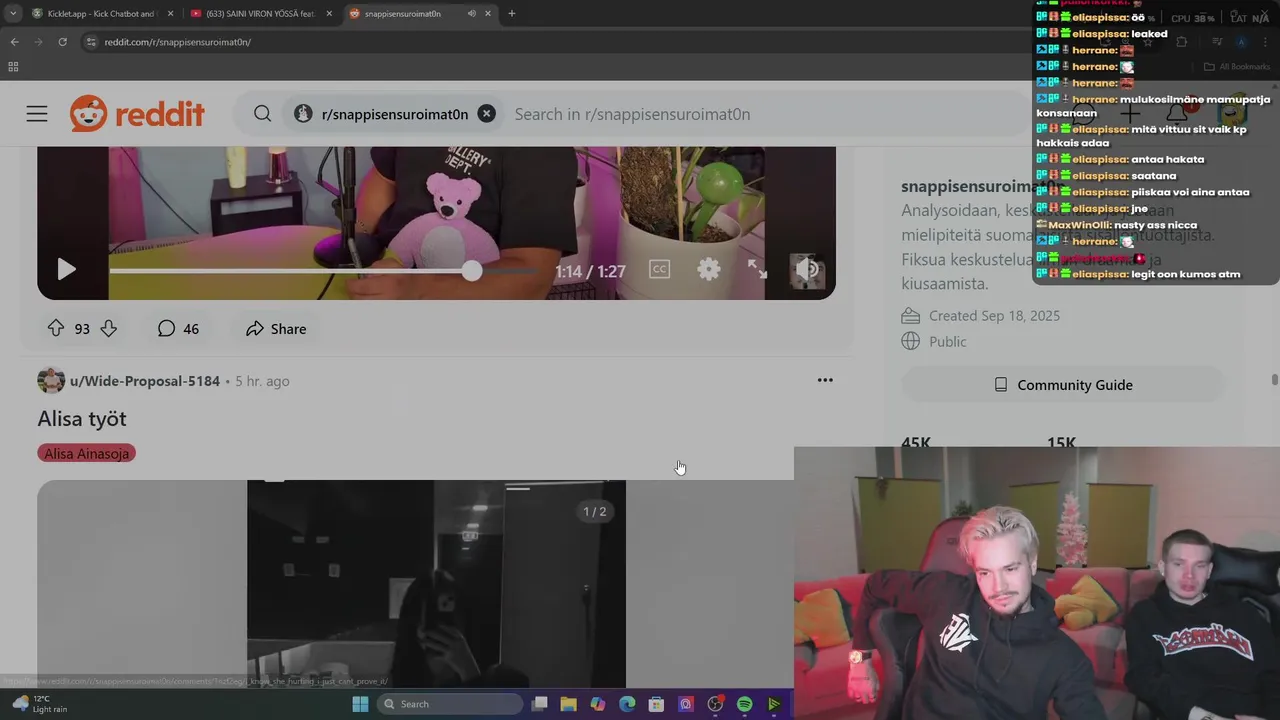The image size is (1280, 720).
Task: Open the Alisa työt gallery image
Action: (x=436, y=583)
